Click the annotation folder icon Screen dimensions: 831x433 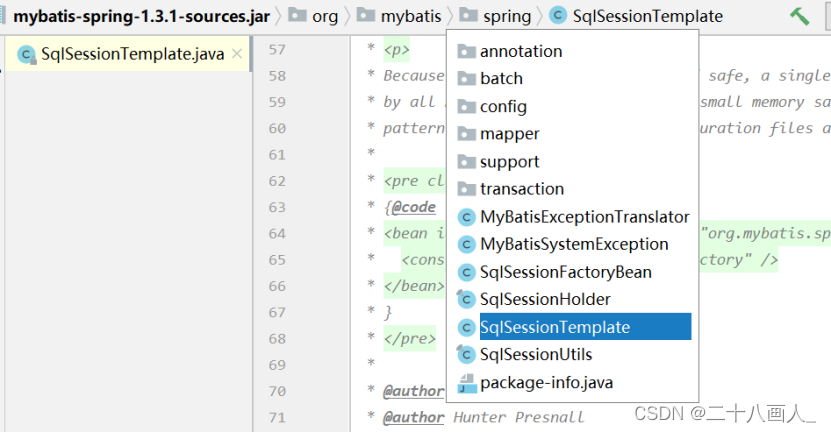pos(466,51)
